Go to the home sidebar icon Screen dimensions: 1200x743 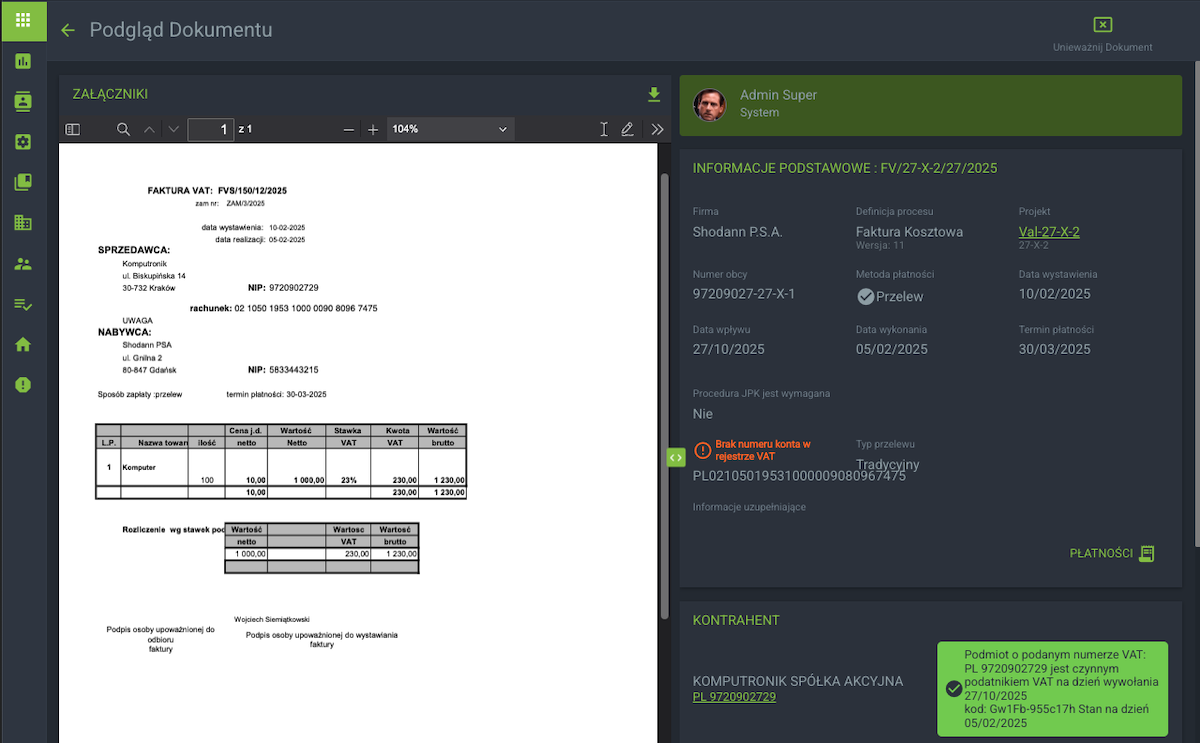click(x=23, y=345)
